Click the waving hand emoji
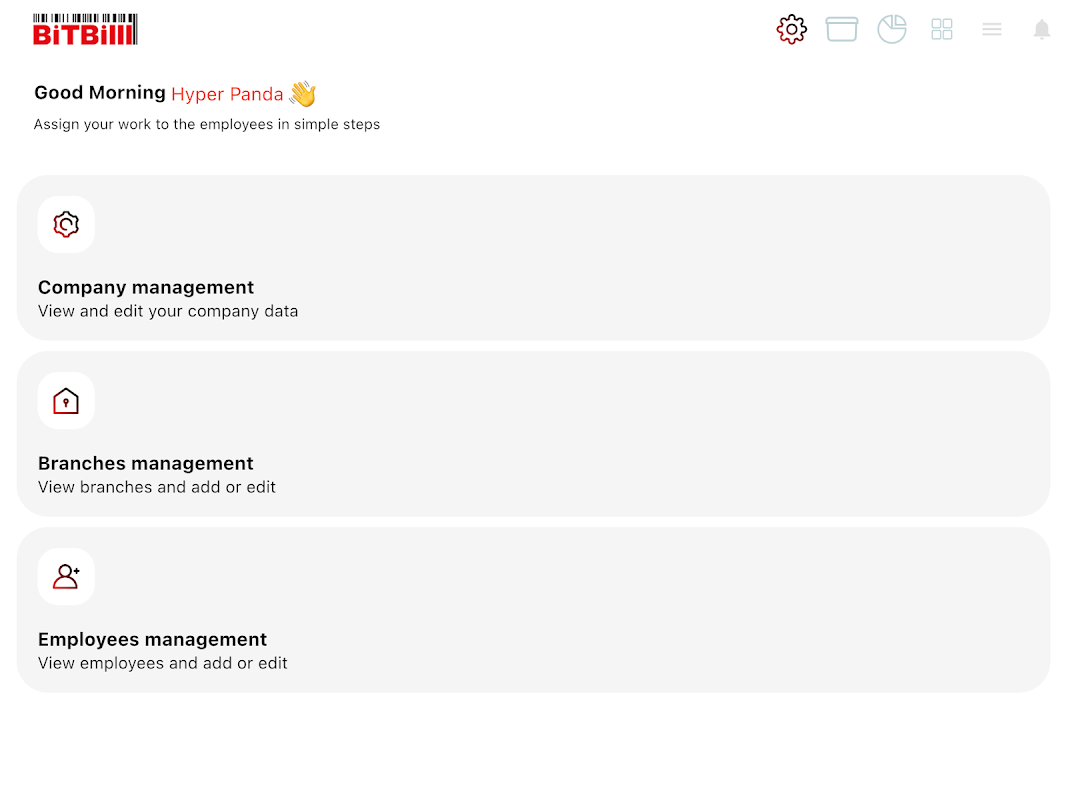Screen dimensions: 1067x800 [303, 94]
